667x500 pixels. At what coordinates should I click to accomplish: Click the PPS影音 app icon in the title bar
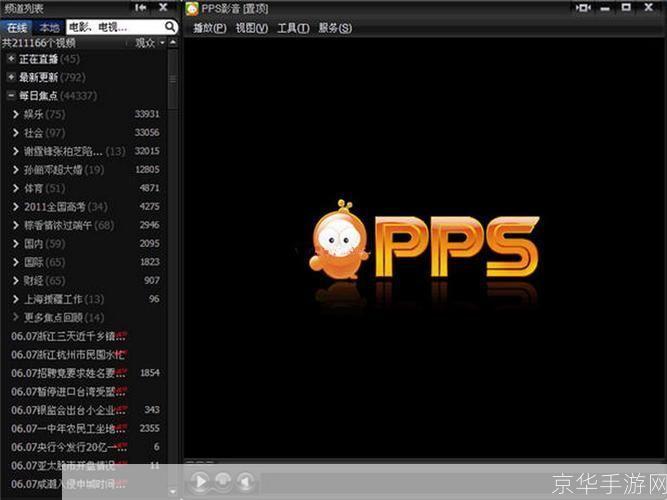[x=192, y=9]
